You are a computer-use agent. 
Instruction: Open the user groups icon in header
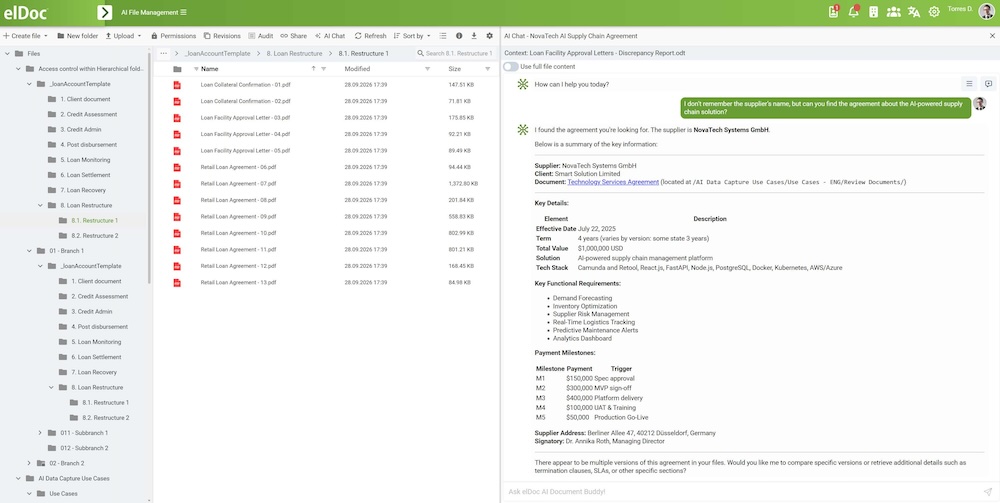(893, 11)
